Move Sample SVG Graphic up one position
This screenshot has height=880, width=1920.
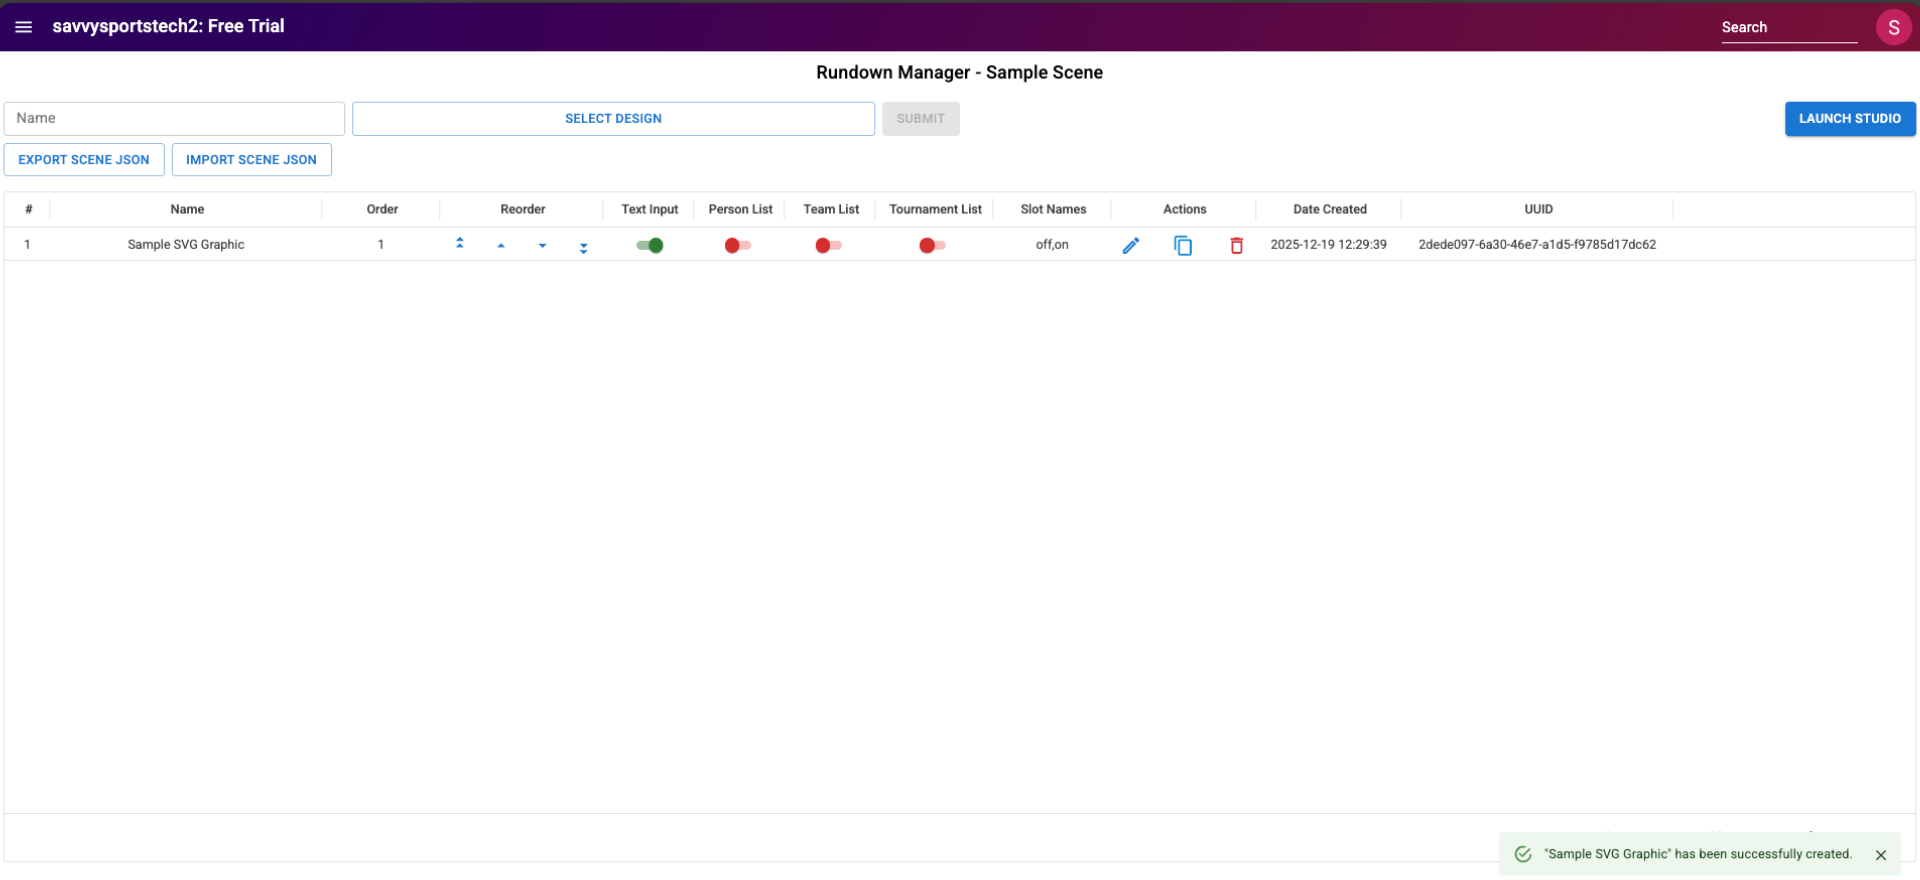501,245
